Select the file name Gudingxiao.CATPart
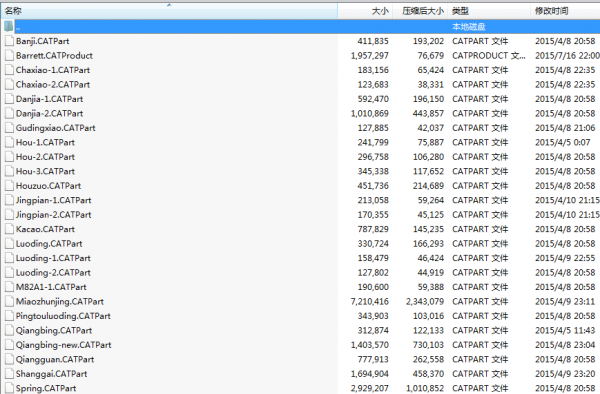Viewport: 600px width, 394px height. [x=55, y=128]
